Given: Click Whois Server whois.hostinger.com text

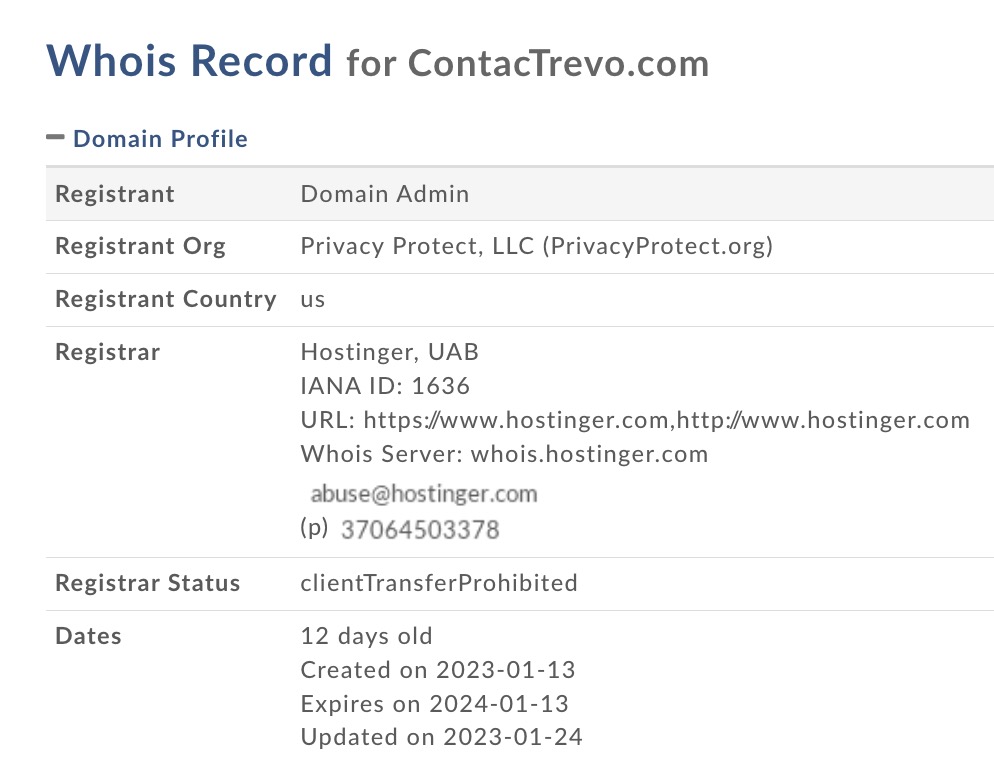Looking at the screenshot, I should click(504, 454).
